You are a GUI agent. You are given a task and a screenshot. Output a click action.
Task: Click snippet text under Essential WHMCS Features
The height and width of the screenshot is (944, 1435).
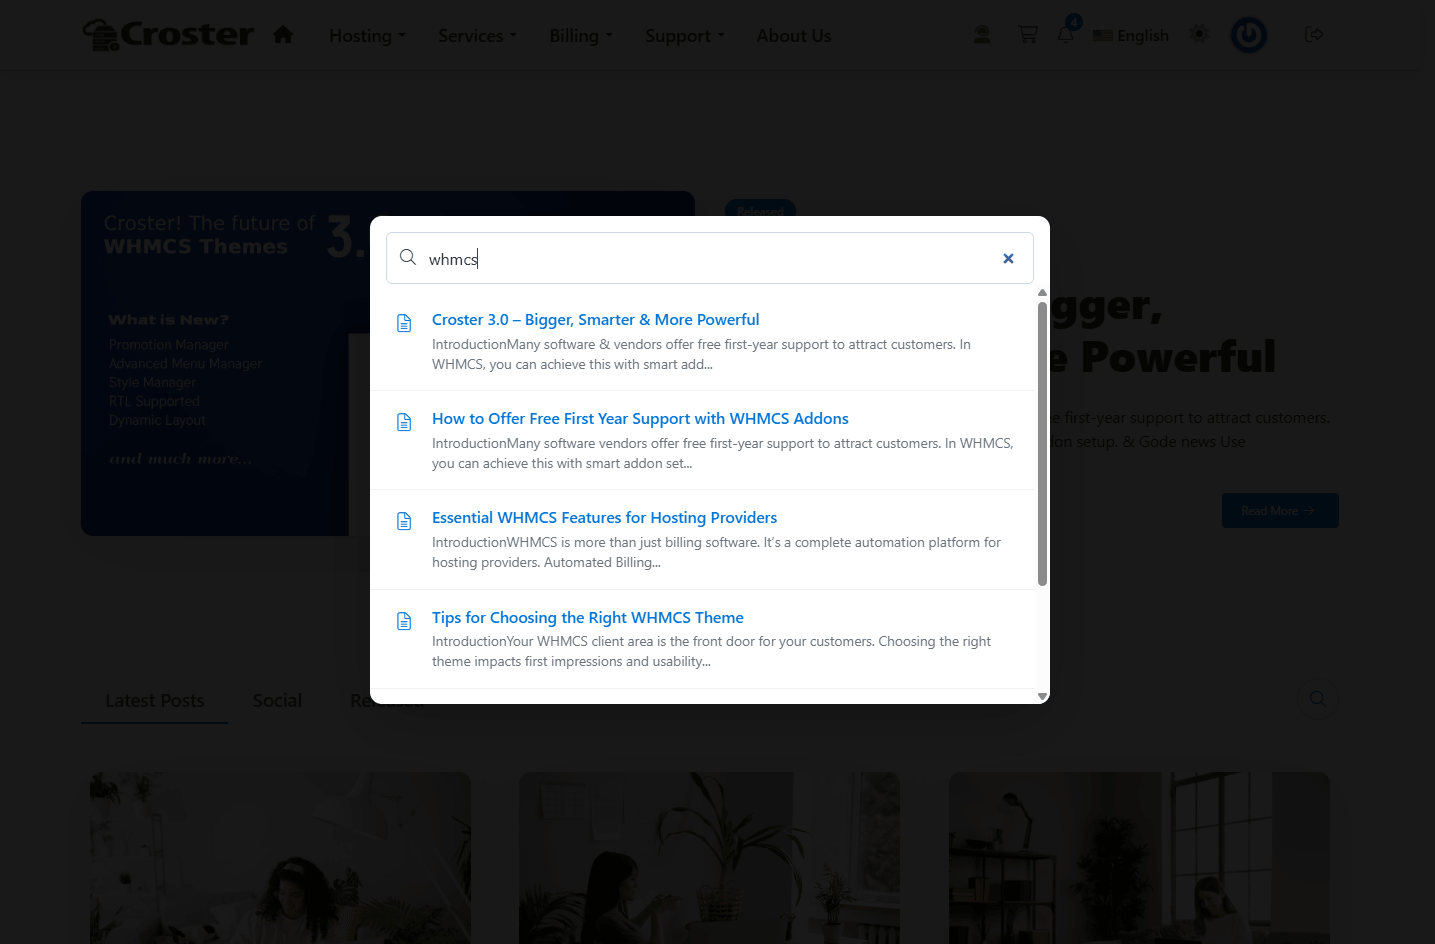(716, 552)
